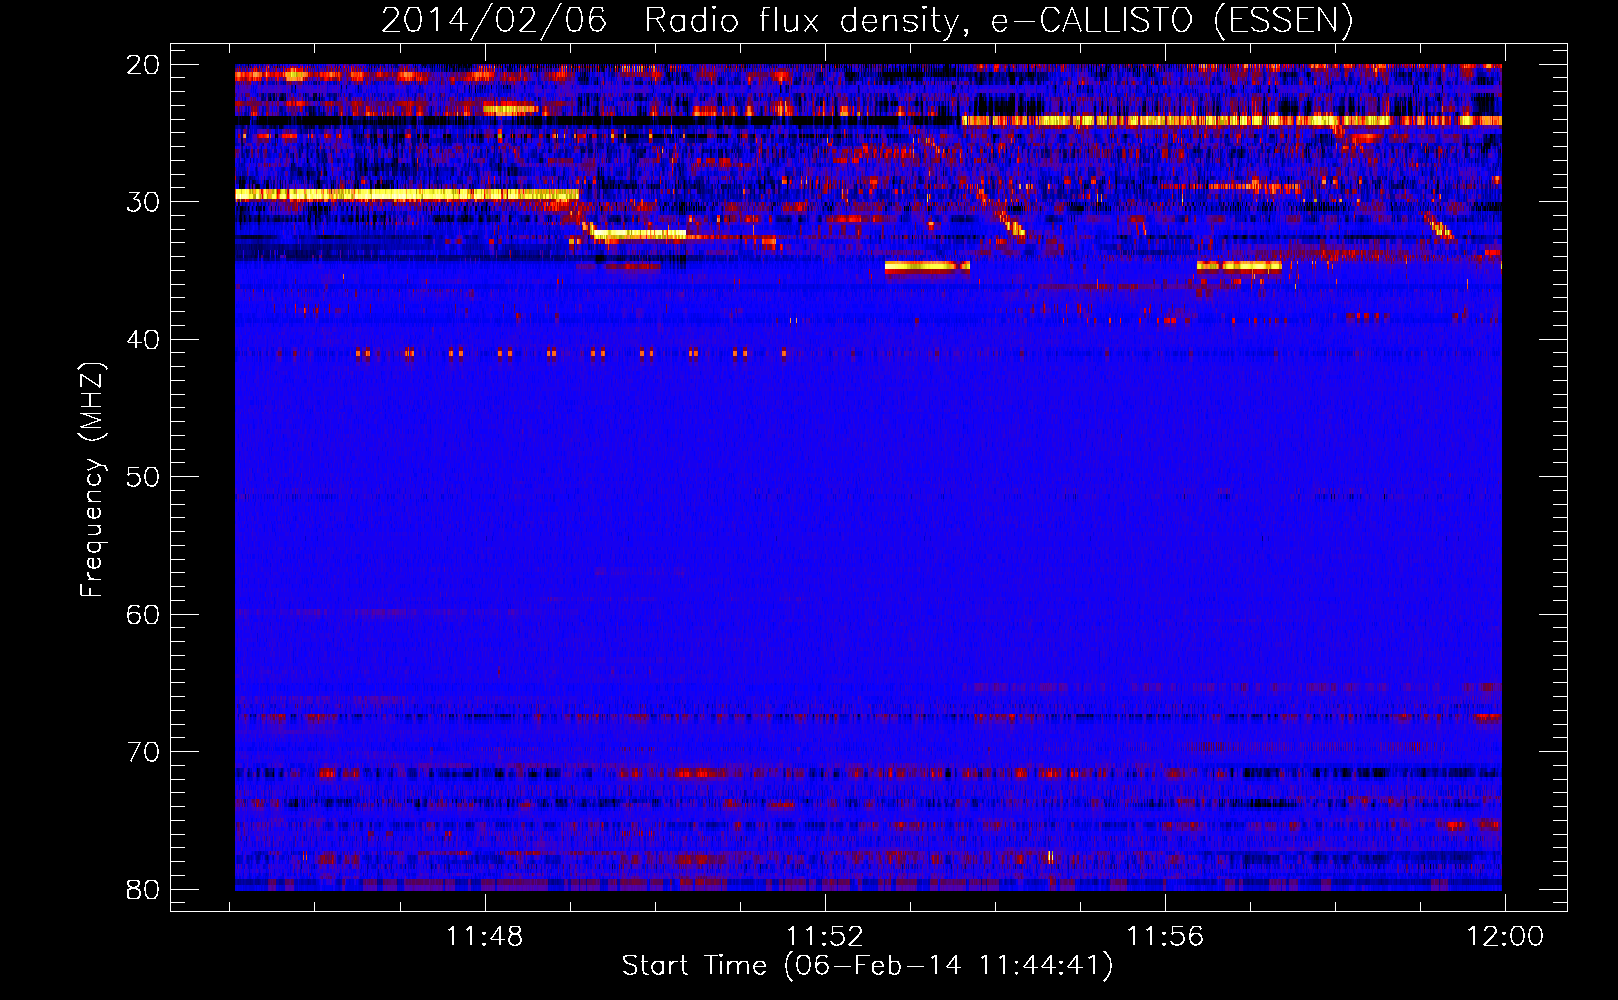The height and width of the screenshot is (1000, 1618).
Task: Select the 12:00 time tick label
Action: tap(1505, 936)
